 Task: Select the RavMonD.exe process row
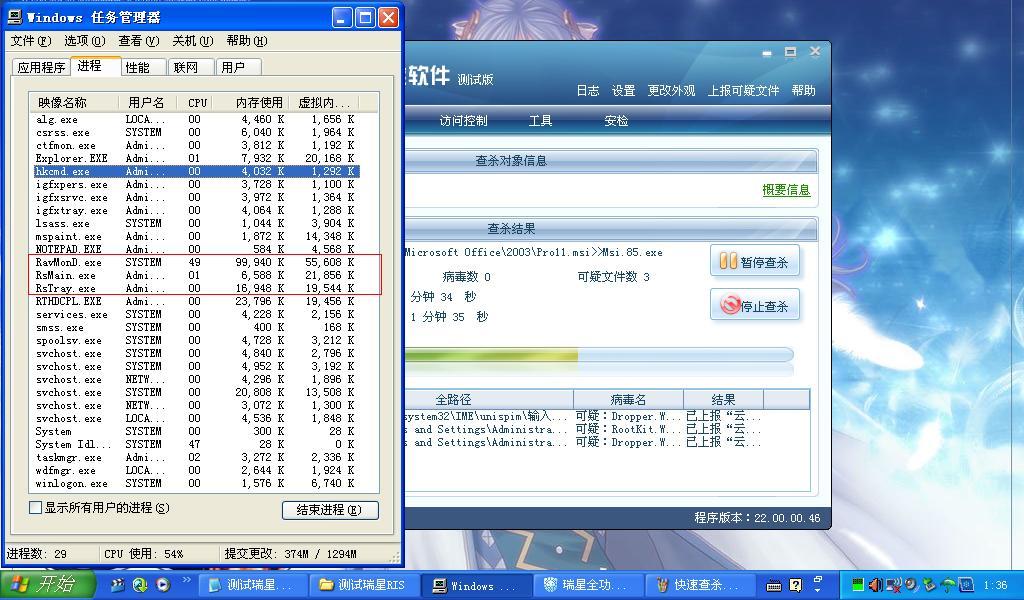click(x=195, y=262)
